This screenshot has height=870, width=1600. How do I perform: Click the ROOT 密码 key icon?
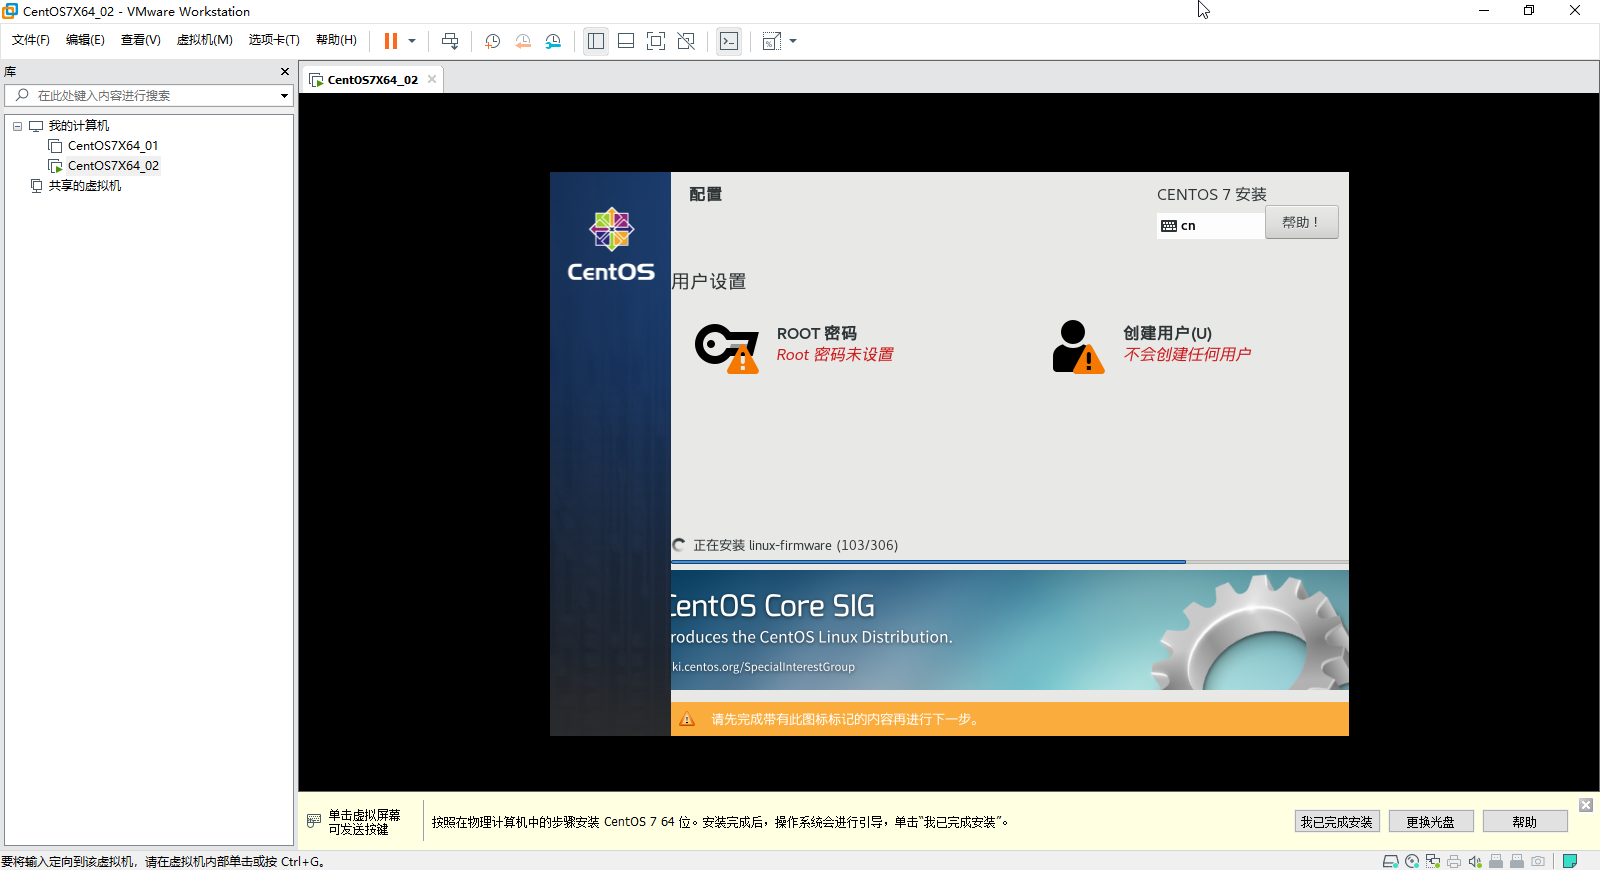pos(727,348)
